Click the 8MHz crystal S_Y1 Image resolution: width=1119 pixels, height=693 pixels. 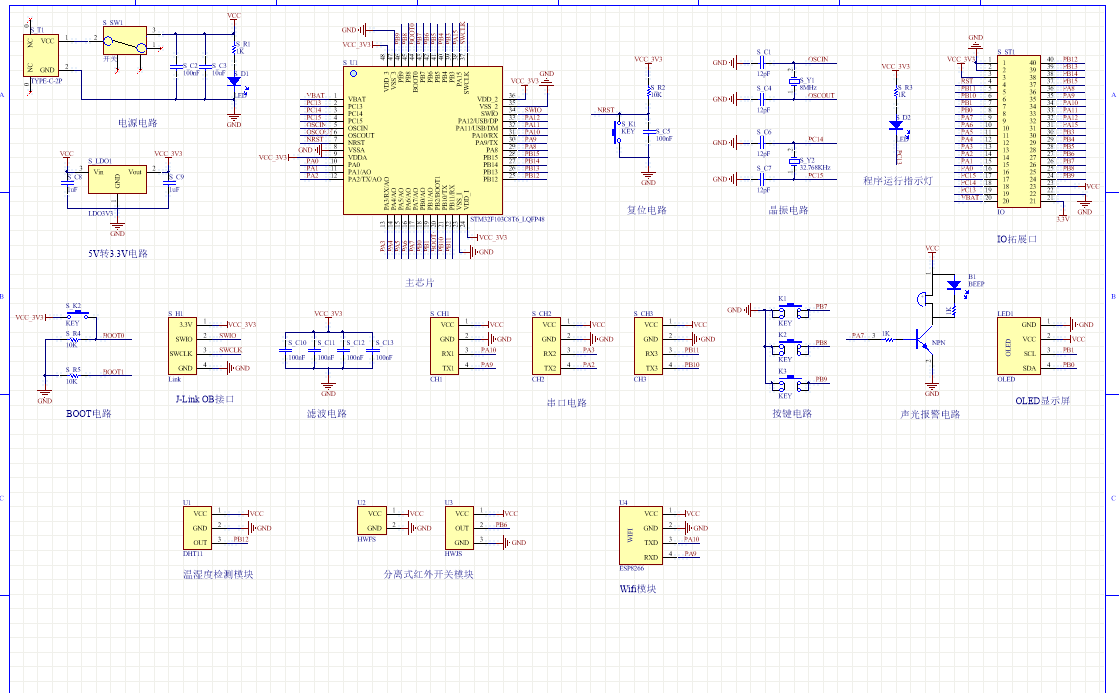pyautogui.click(x=795, y=80)
